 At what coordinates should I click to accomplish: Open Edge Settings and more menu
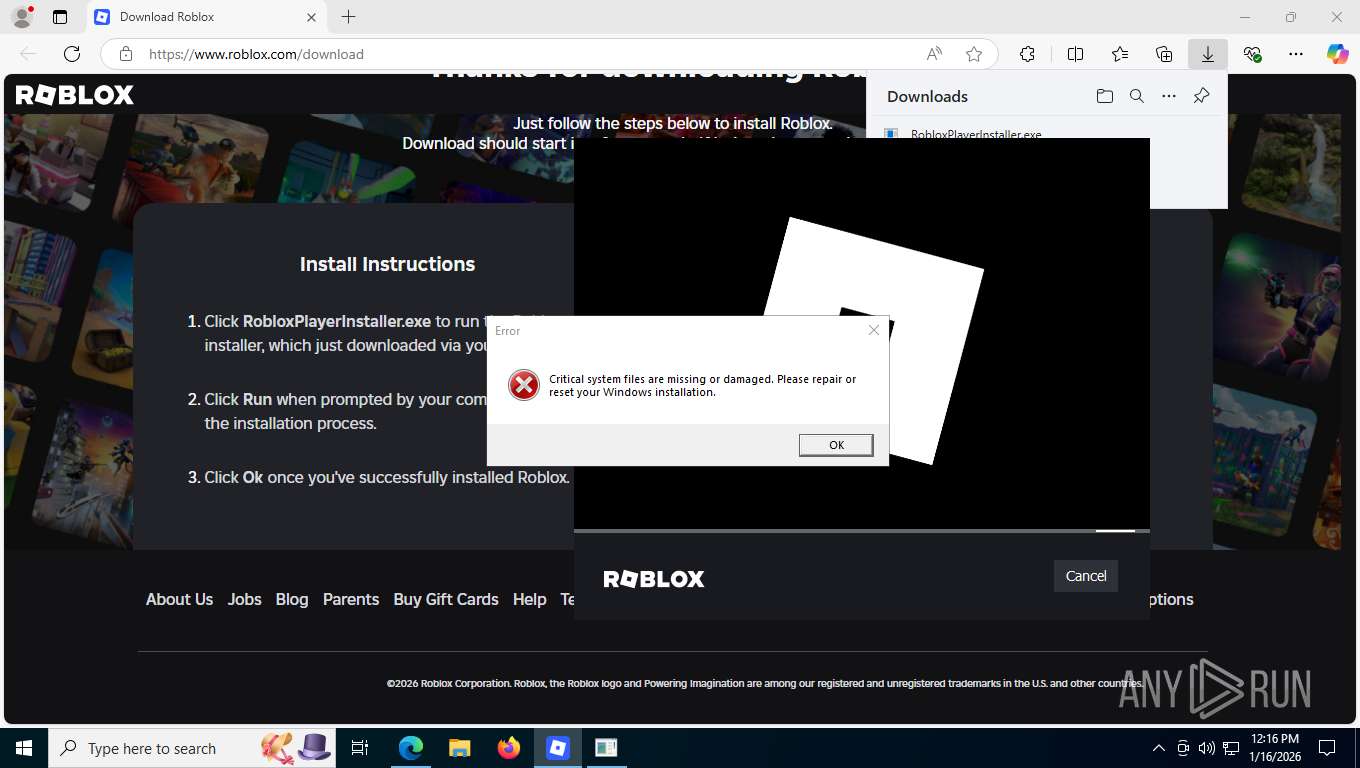(x=1296, y=54)
